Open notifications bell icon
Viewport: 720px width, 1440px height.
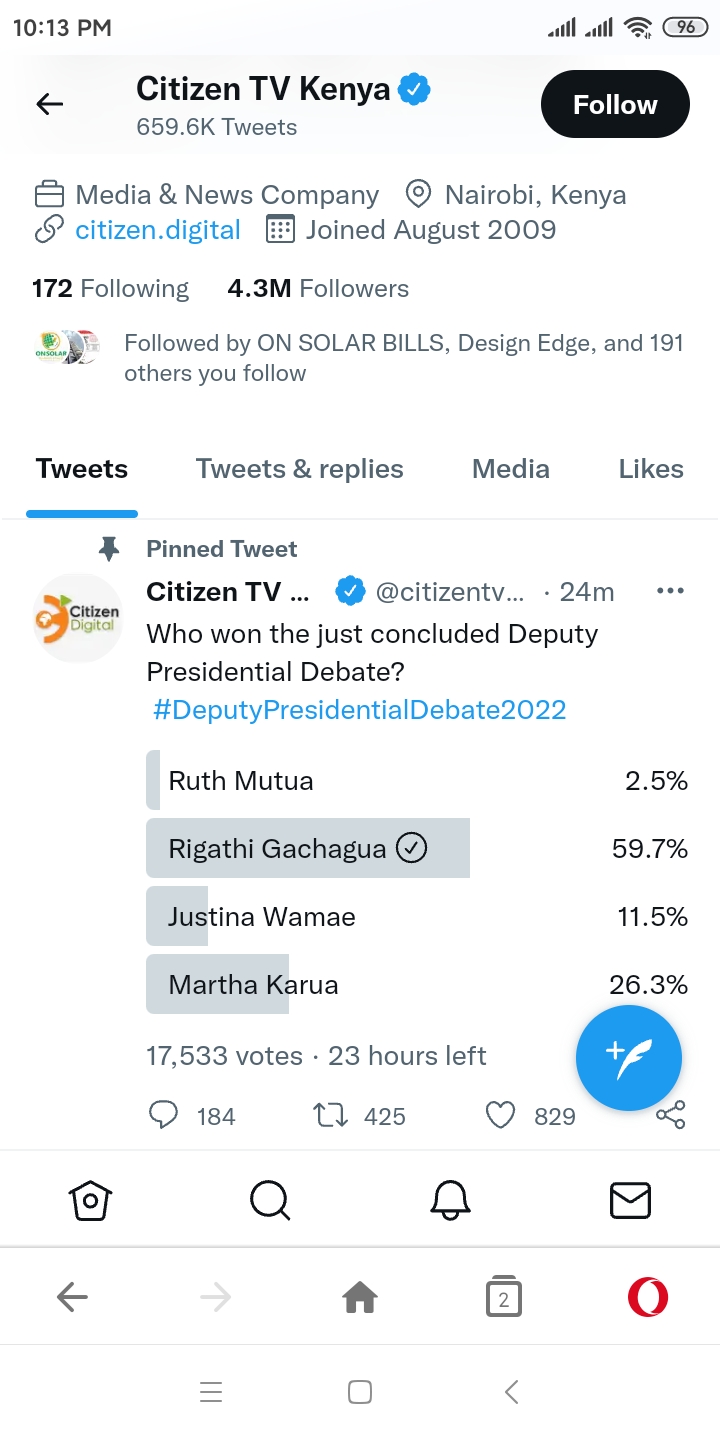pyautogui.click(x=450, y=1199)
